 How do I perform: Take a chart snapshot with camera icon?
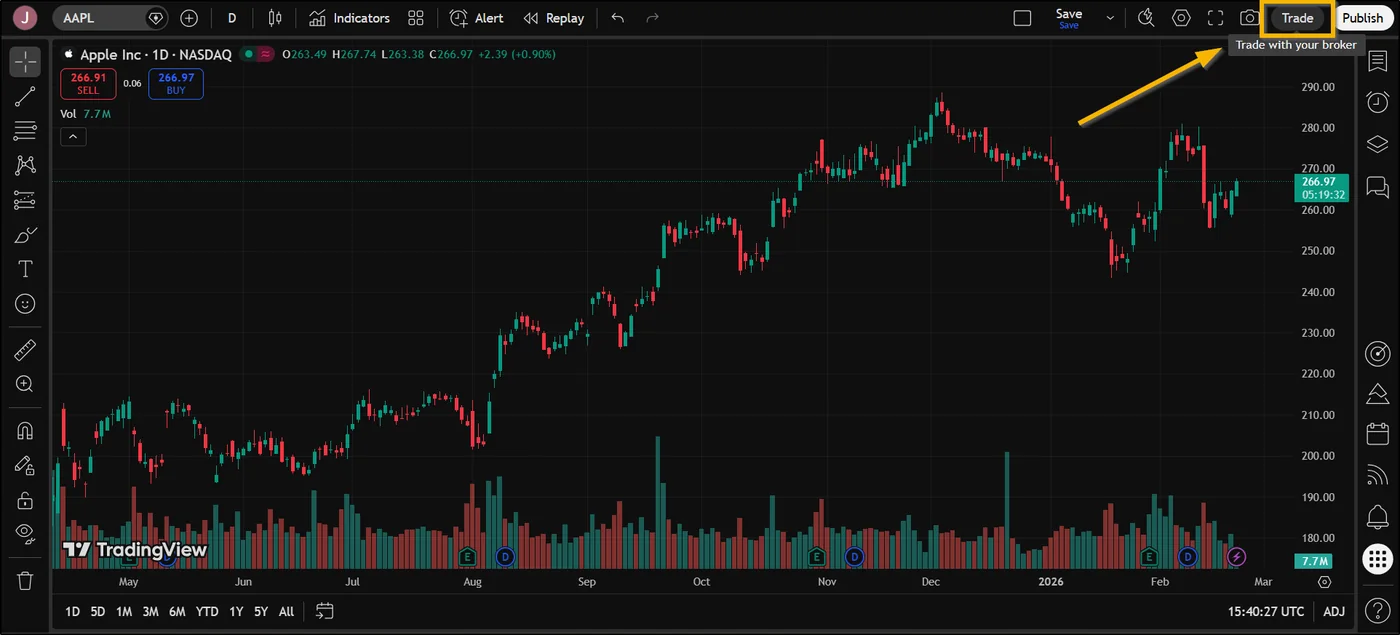coord(1249,18)
